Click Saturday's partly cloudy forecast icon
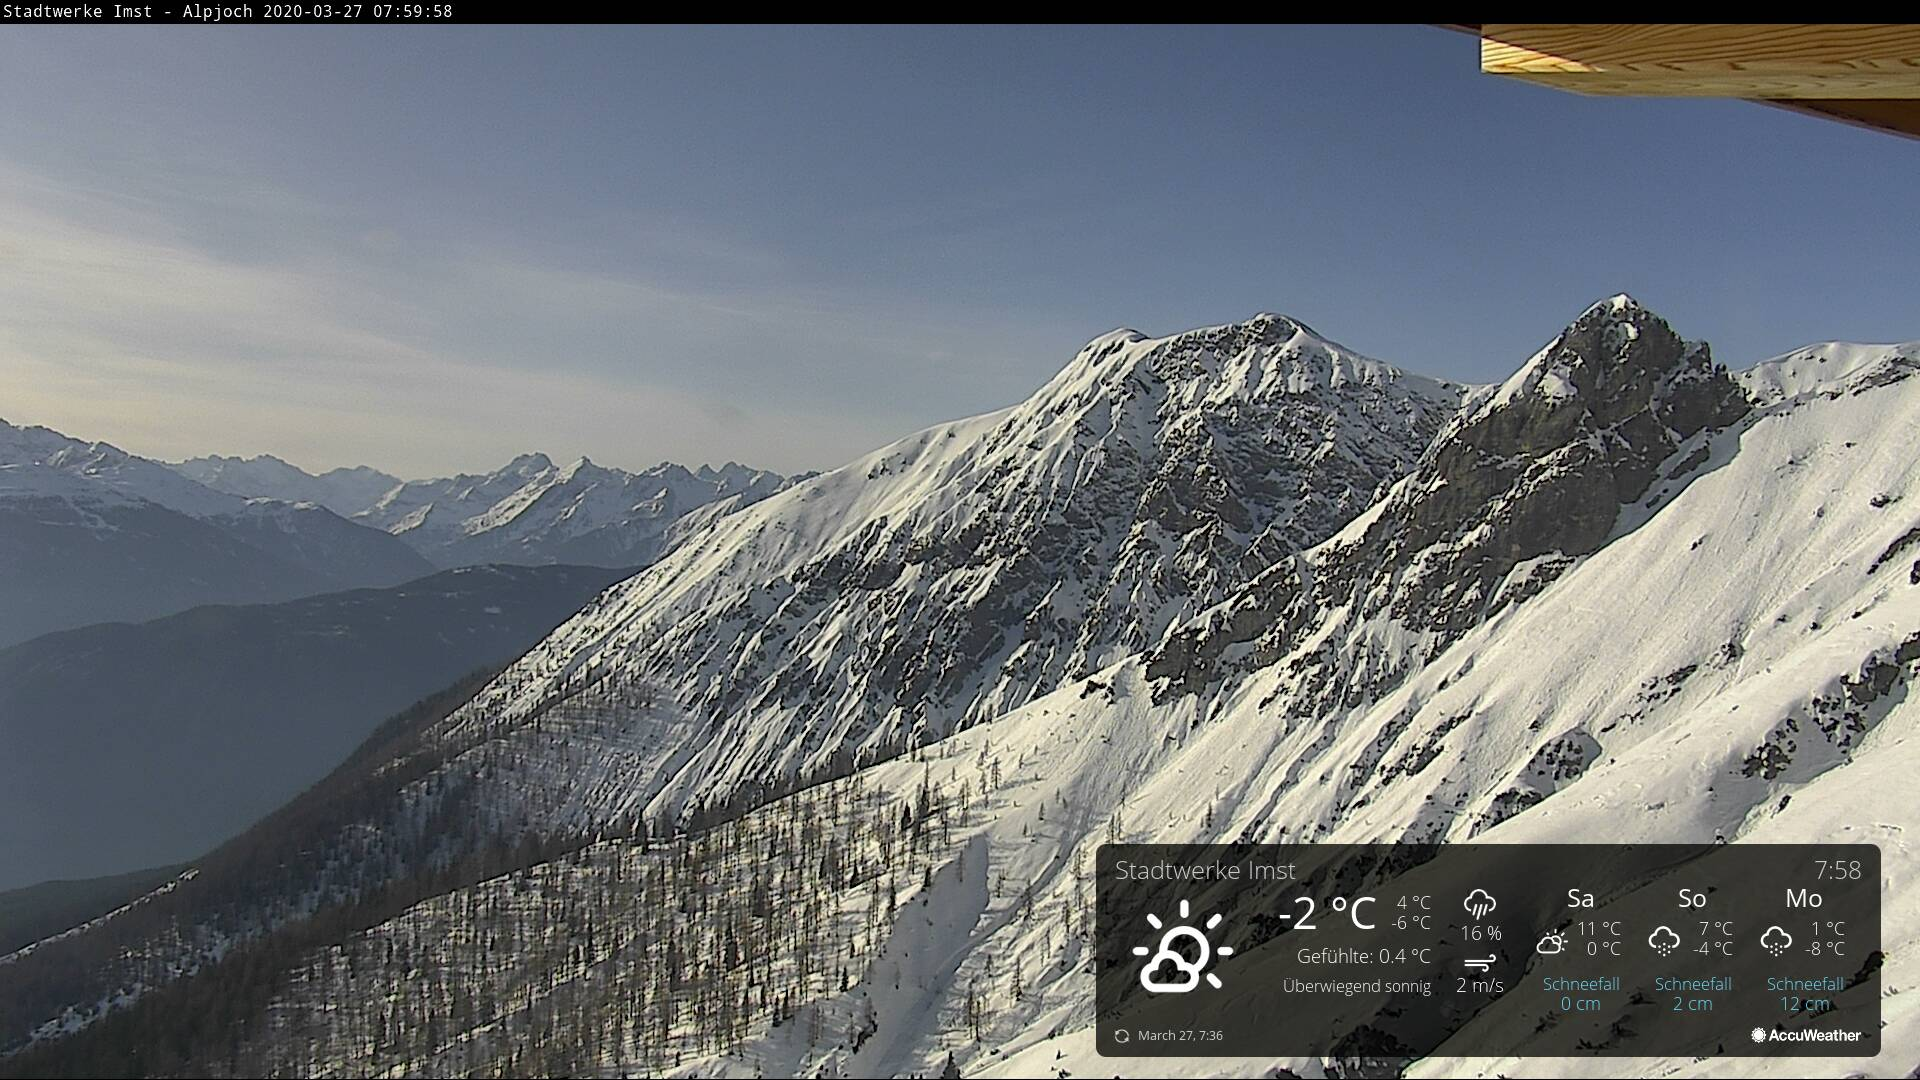The height and width of the screenshot is (1080, 1920). coord(1552,941)
